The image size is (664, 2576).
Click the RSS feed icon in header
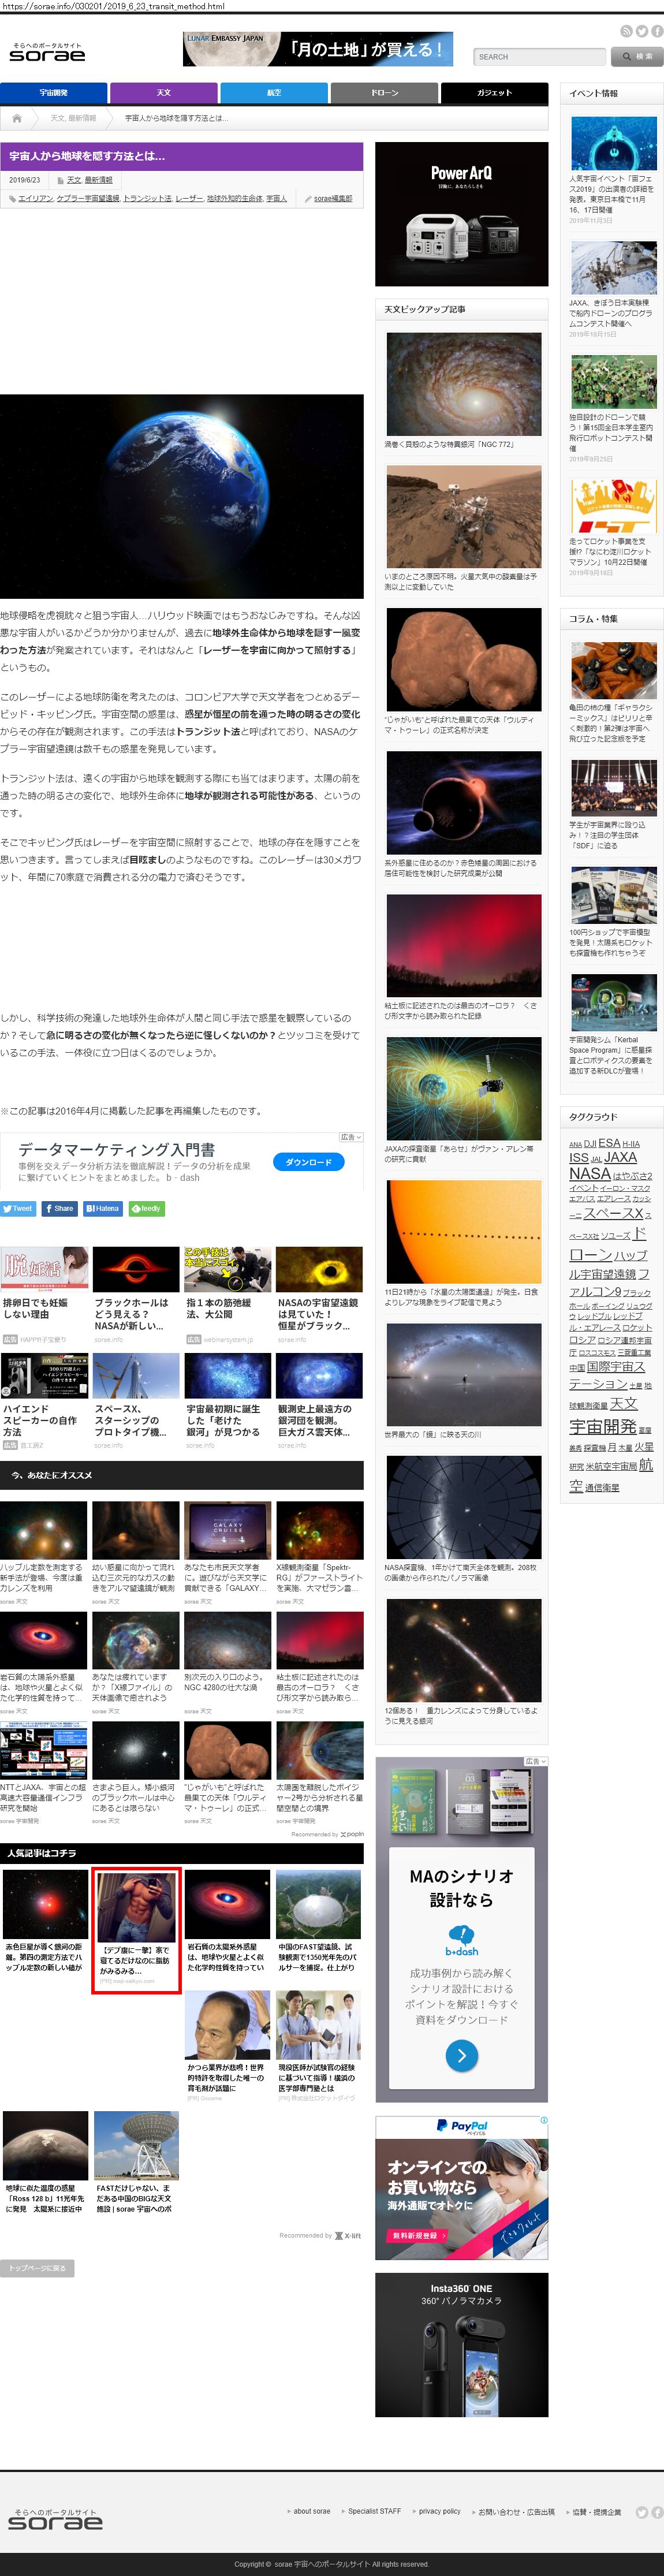(x=626, y=32)
